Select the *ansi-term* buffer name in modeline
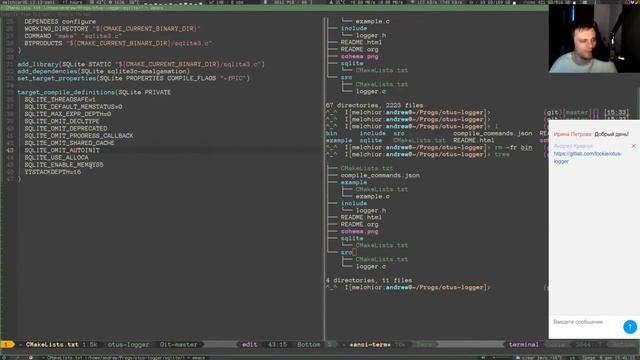The width and height of the screenshot is (640, 360). pyautogui.click(x=370, y=344)
